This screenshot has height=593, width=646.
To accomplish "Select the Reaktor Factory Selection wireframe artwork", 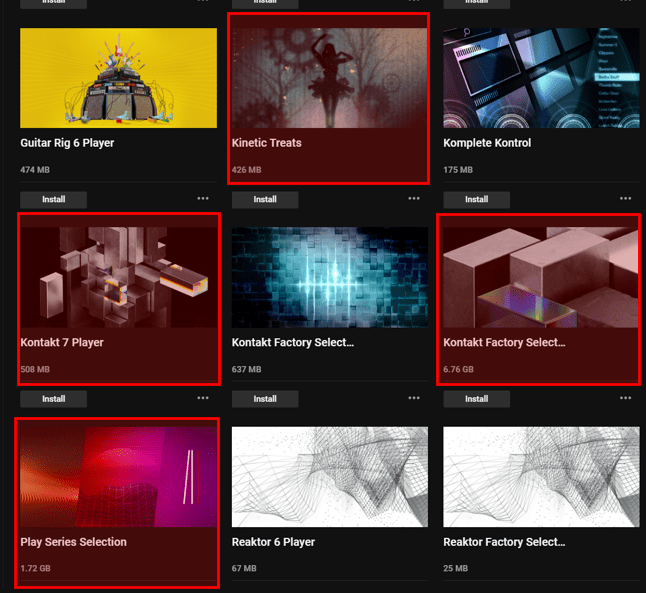I will tap(541, 477).
